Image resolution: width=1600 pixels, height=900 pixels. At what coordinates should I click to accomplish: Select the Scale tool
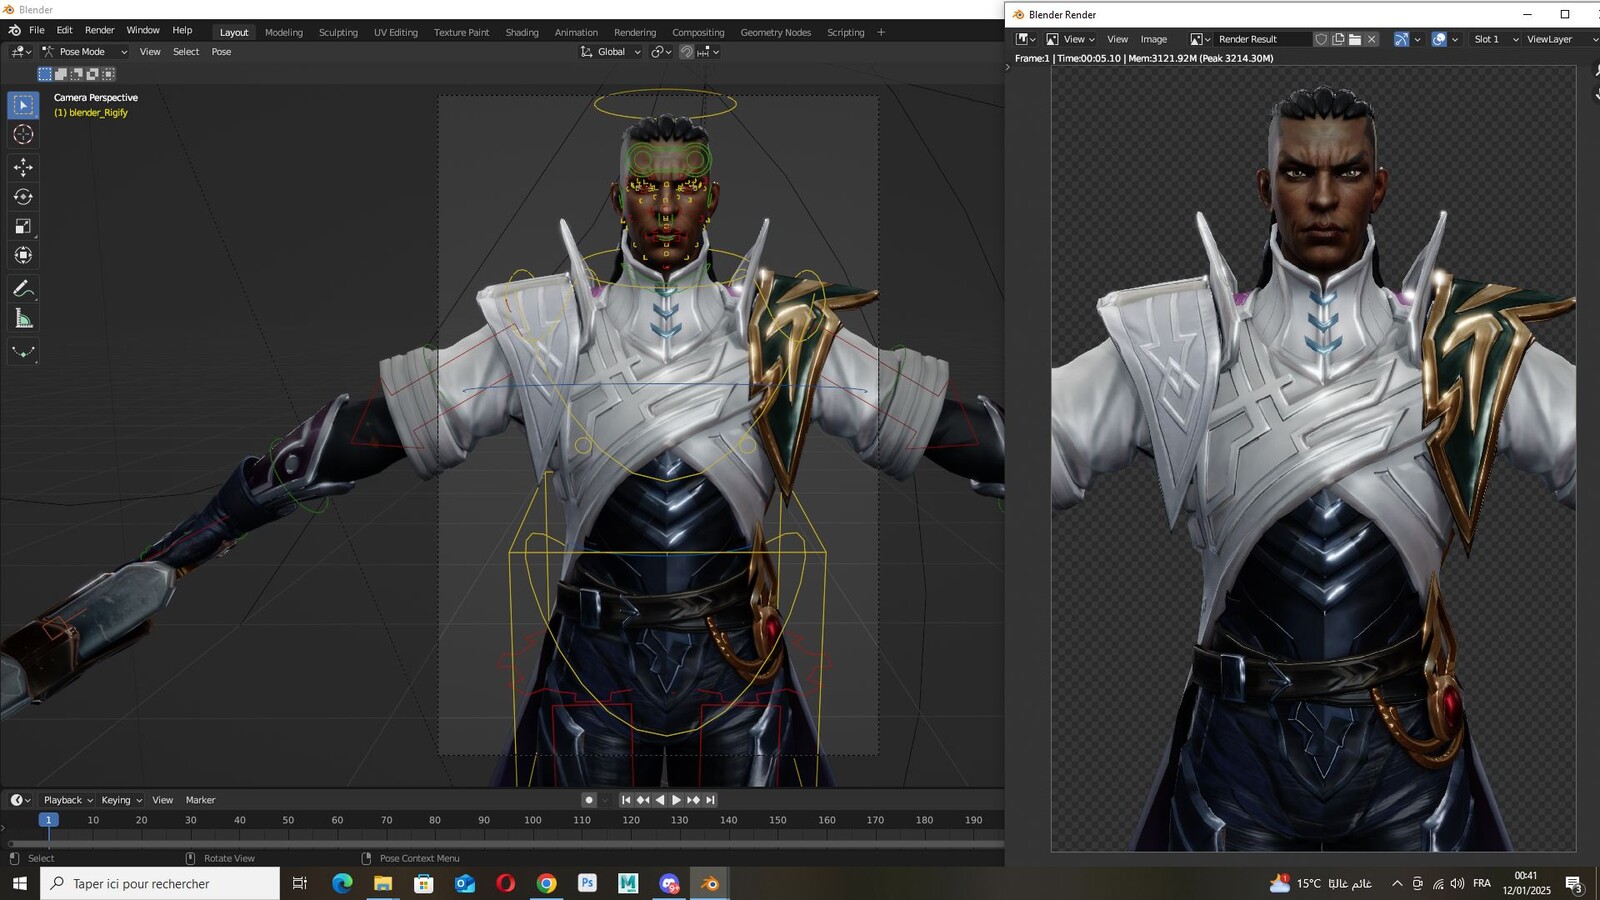coord(23,227)
